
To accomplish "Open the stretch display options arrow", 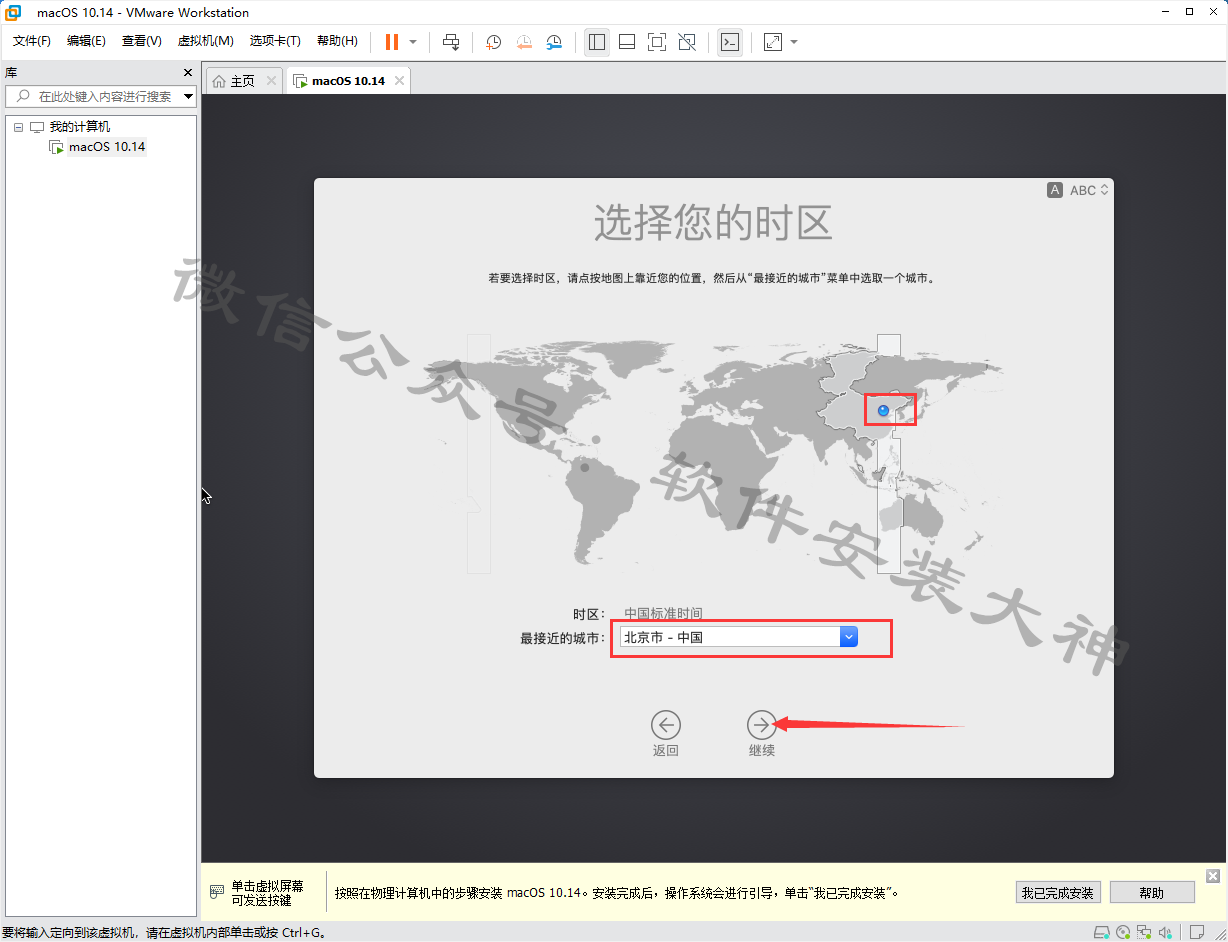I will pyautogui.click(x=794, y=42).
